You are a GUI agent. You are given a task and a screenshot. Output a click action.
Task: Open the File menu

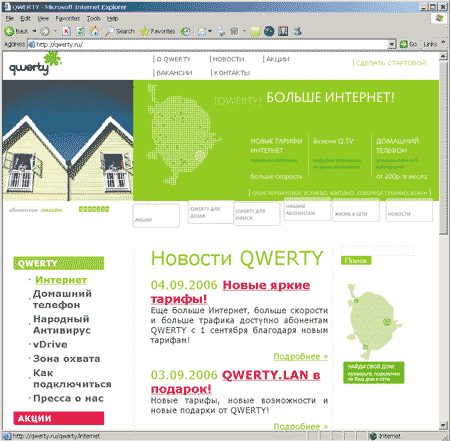point(10,19)
